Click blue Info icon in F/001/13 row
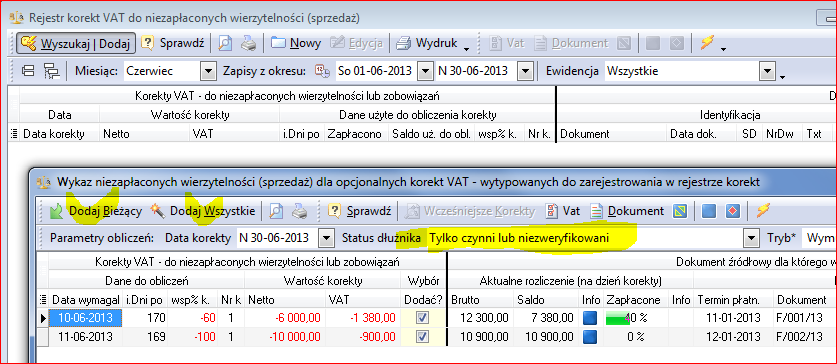 pos(590,319)
